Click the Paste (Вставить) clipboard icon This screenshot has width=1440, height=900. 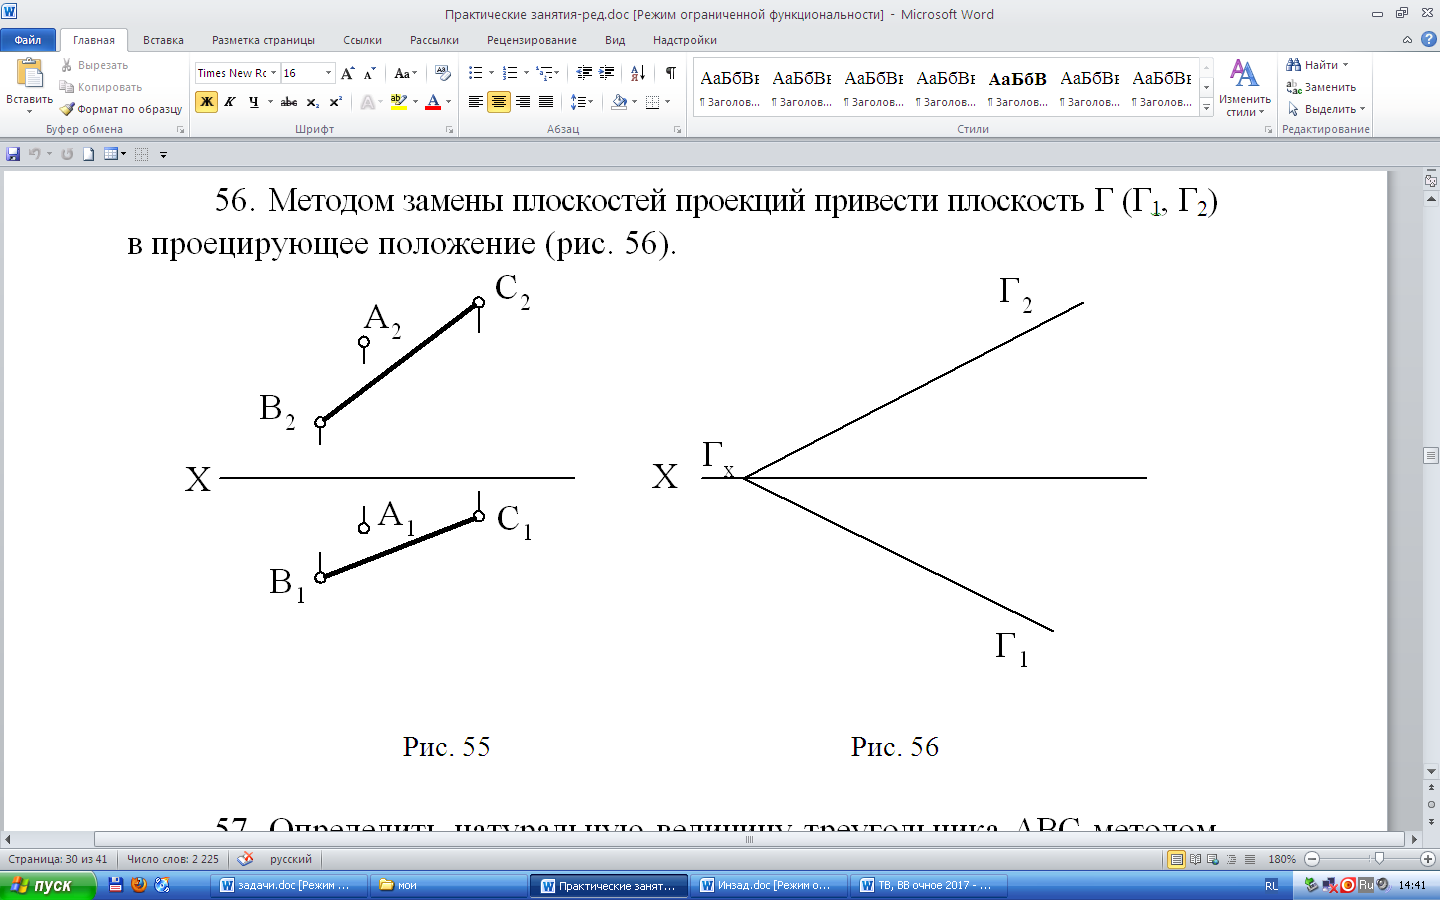tap(30, 74)
